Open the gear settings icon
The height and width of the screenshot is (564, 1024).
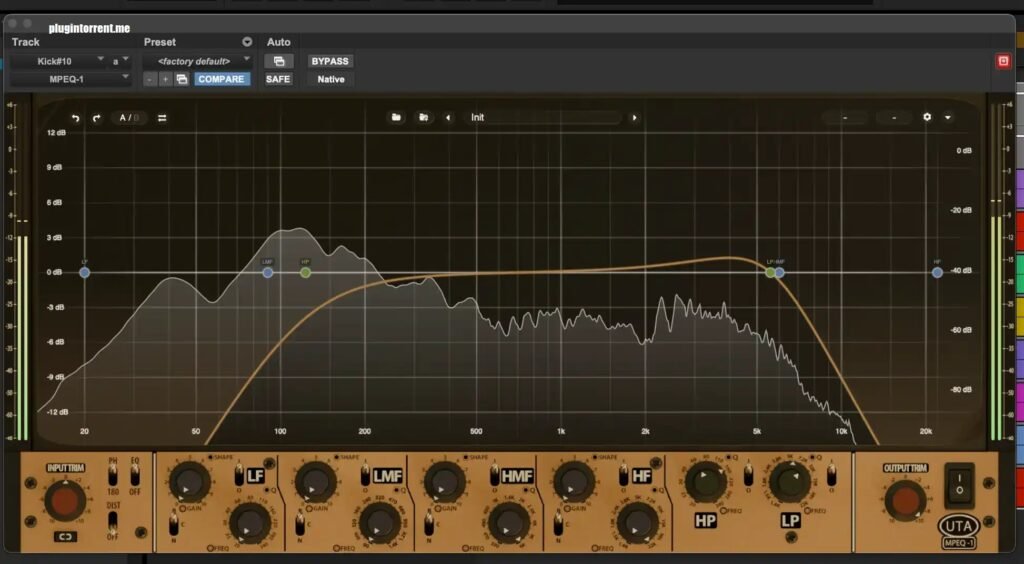coord(927,118)
